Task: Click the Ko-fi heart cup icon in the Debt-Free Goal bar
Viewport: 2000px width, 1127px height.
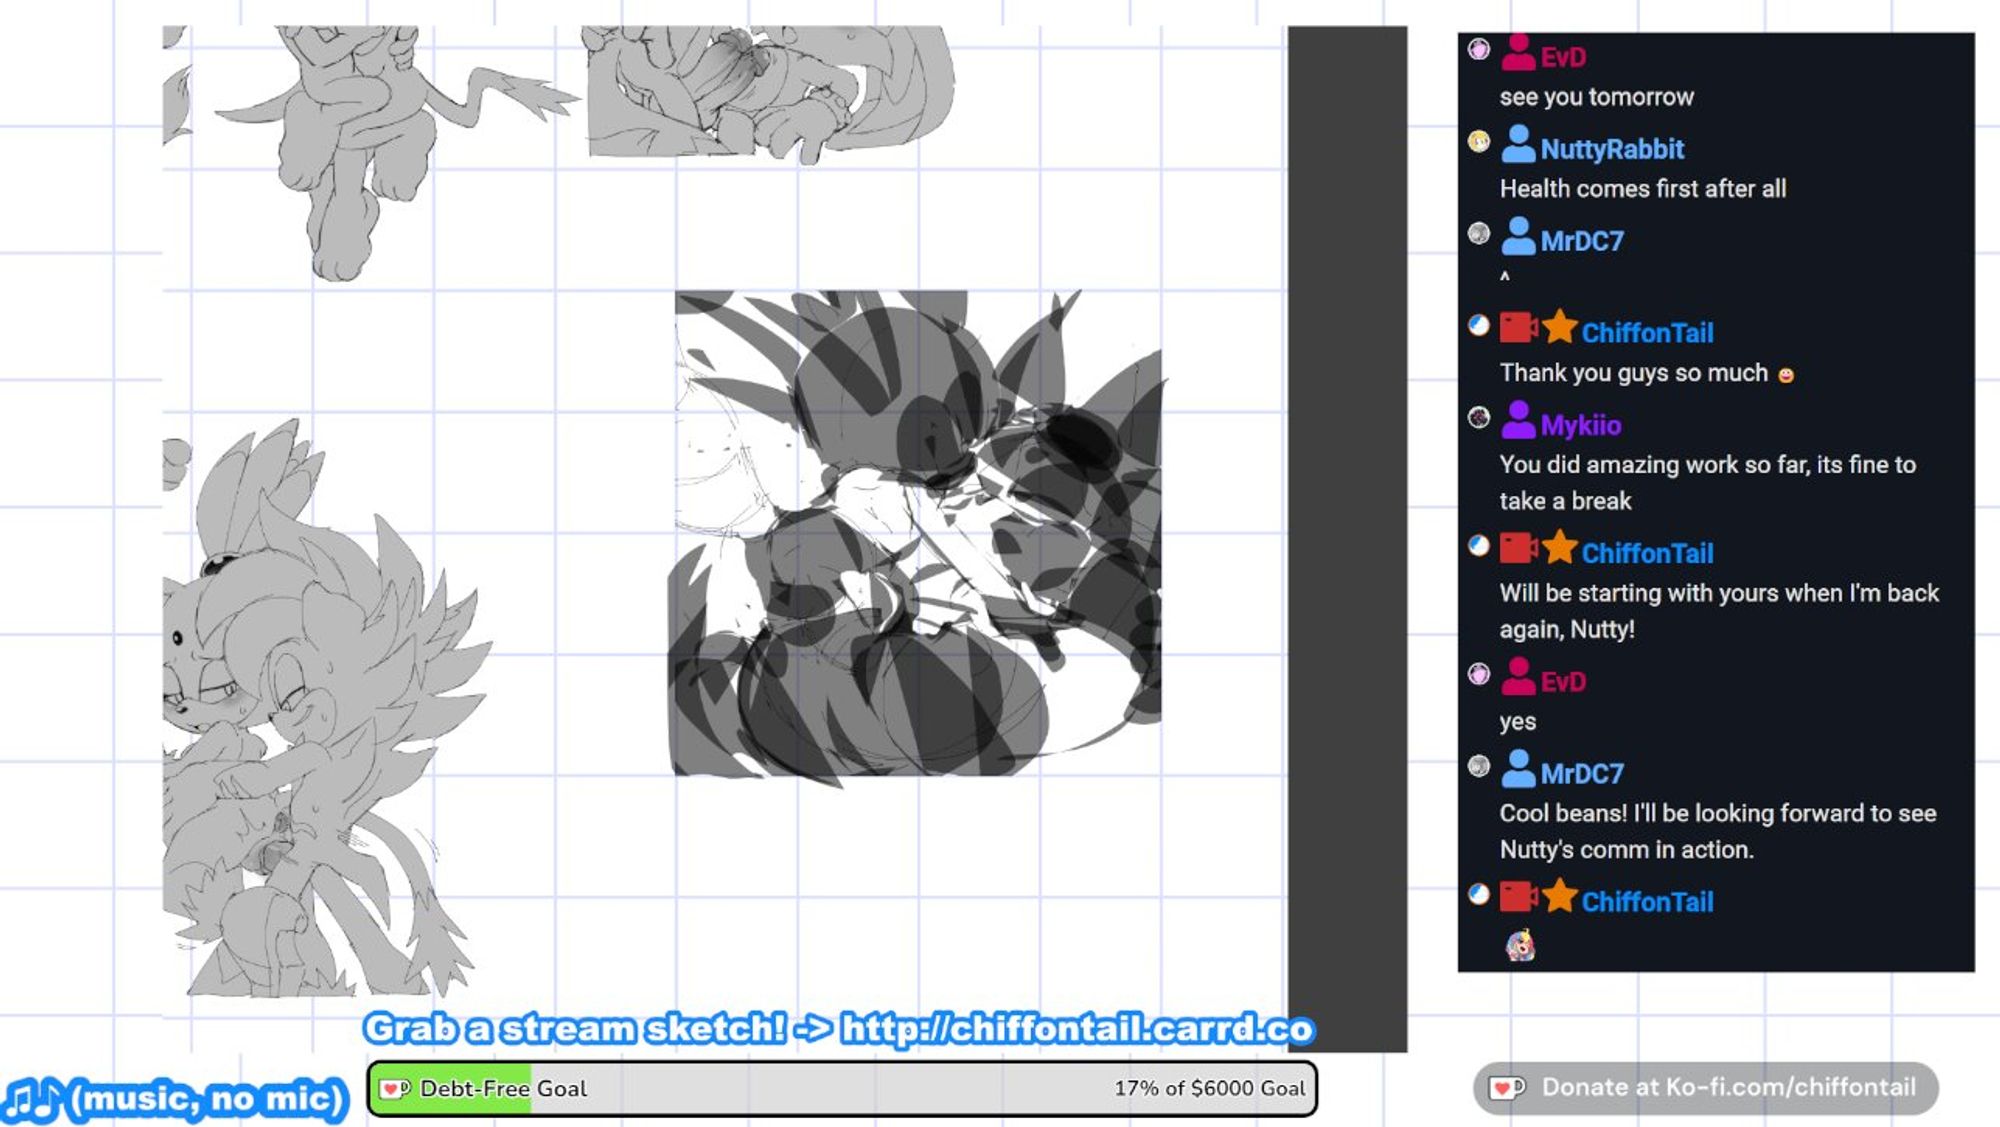Action: [396, 1088]
